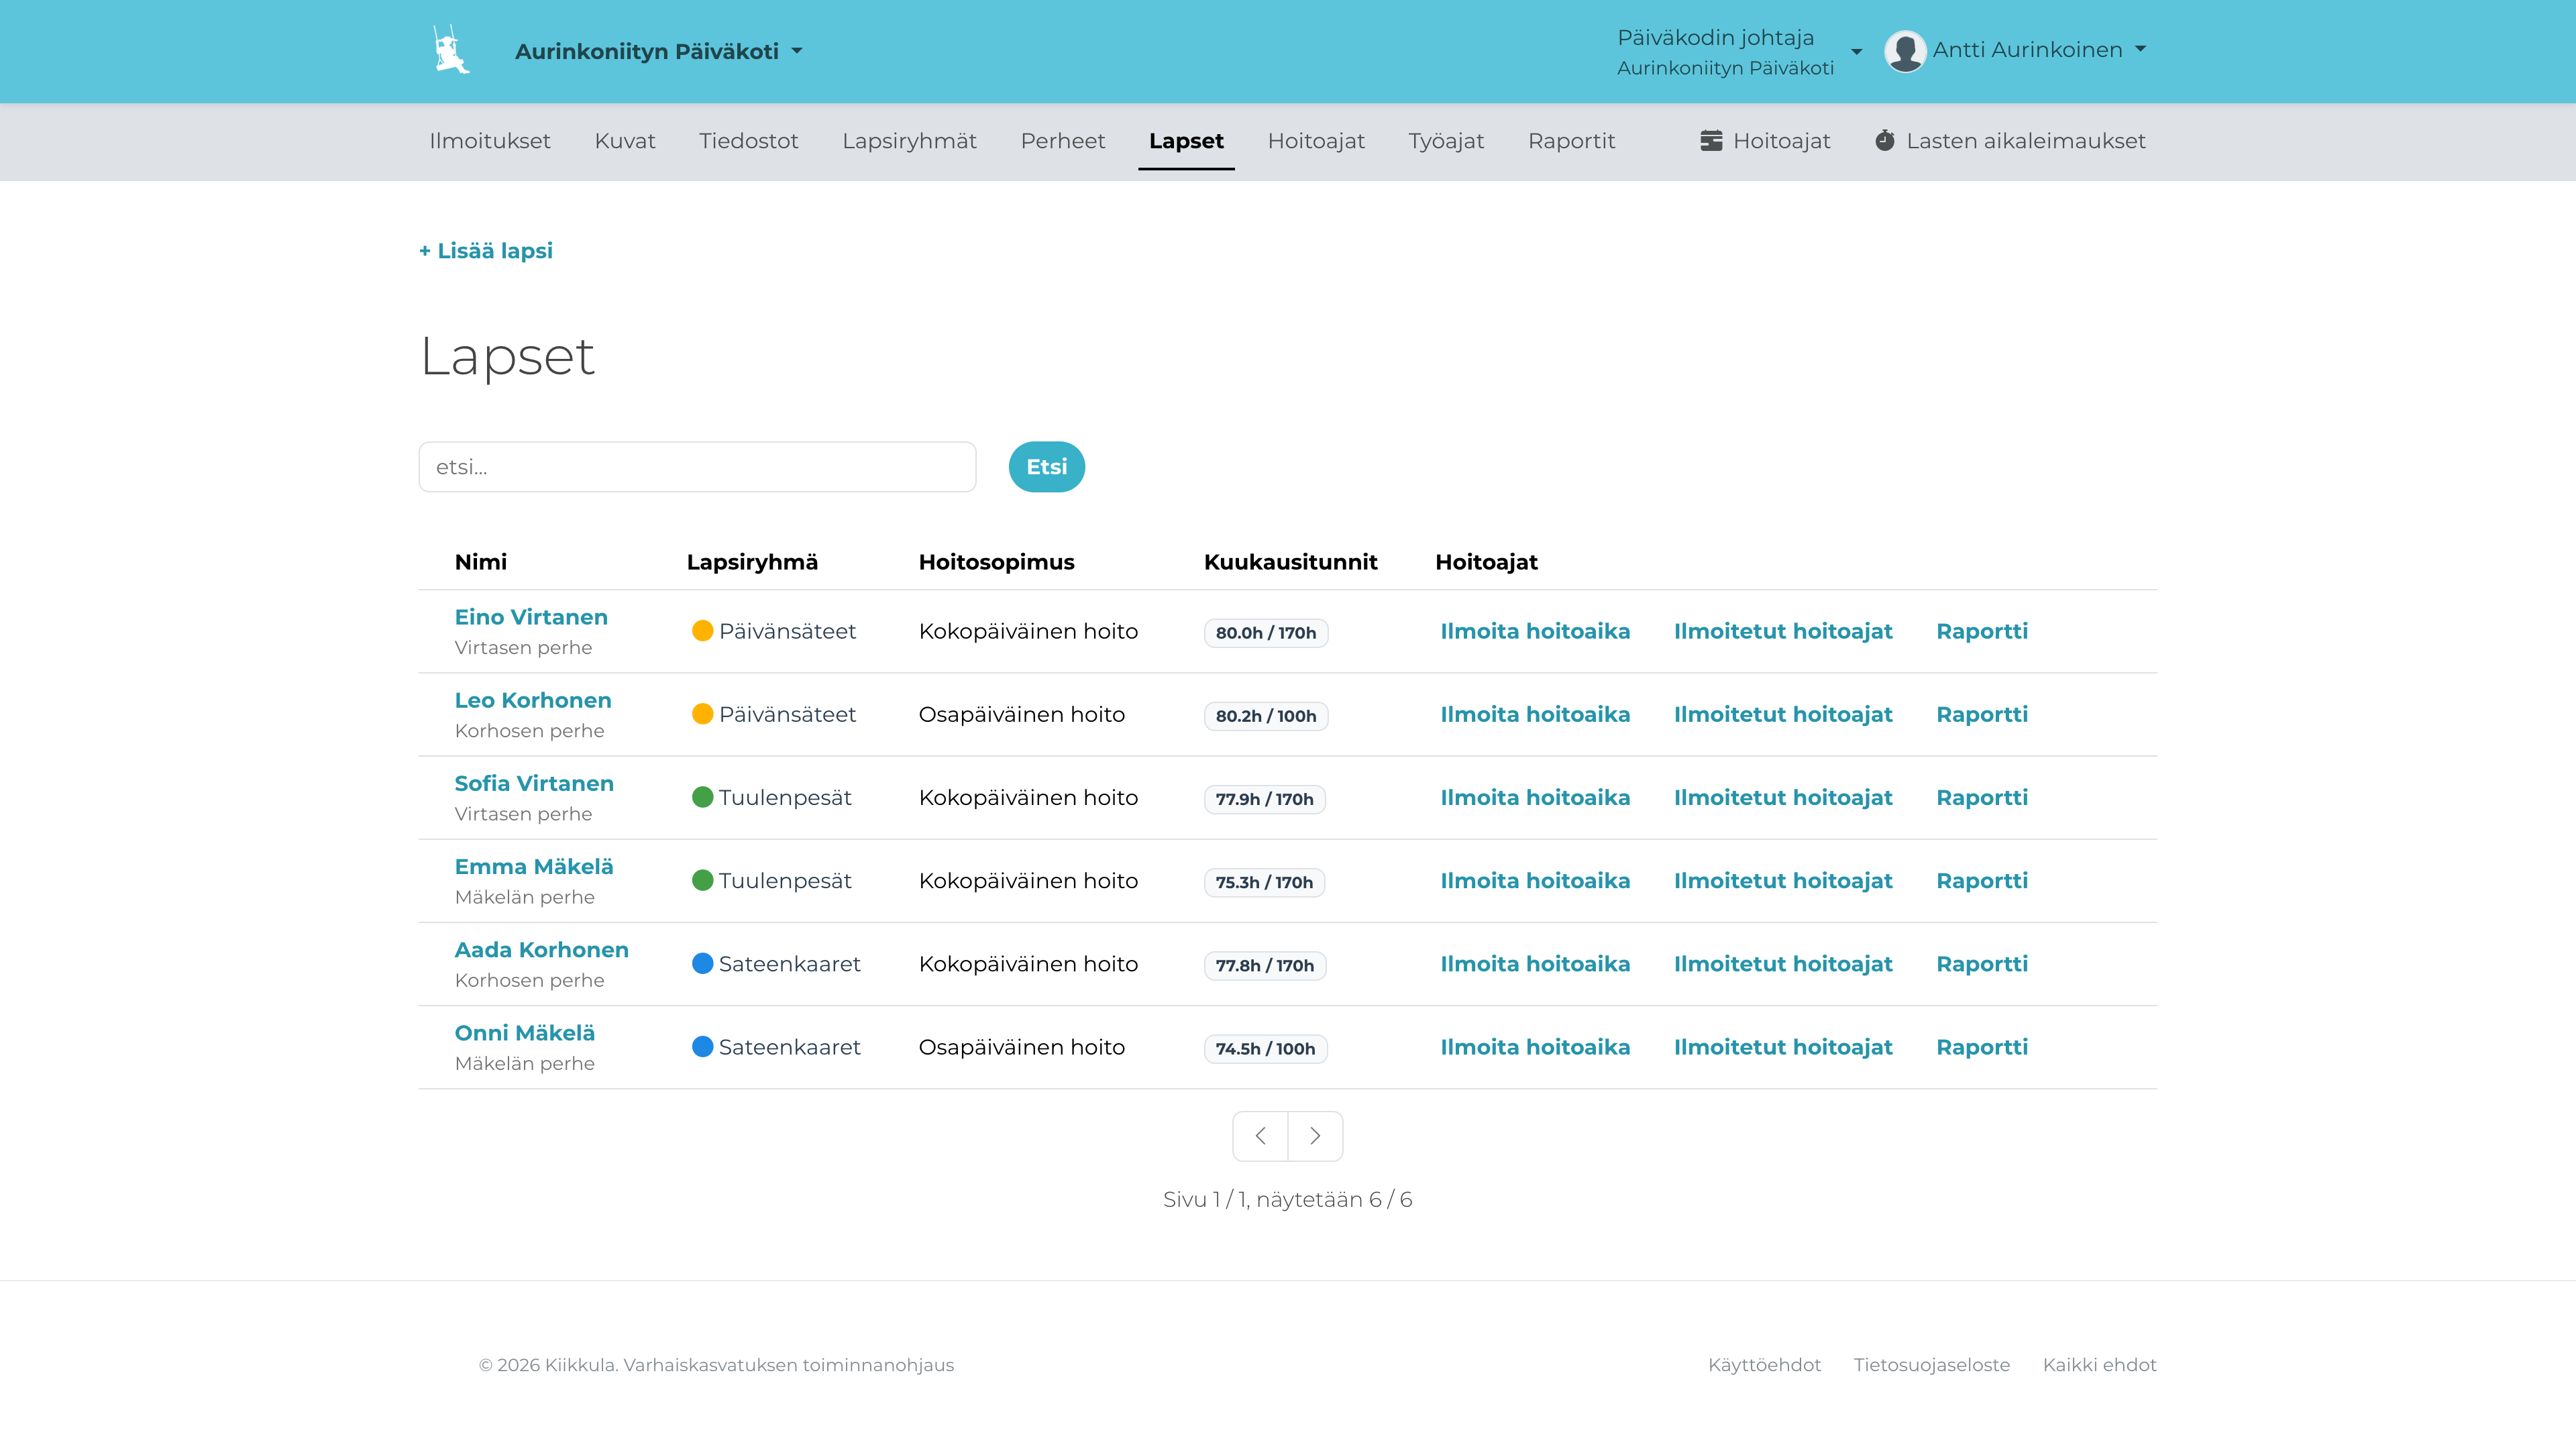Go to previous page arrow
This screenshot has width=2576, height=1449.
tap(1260, 1136)
